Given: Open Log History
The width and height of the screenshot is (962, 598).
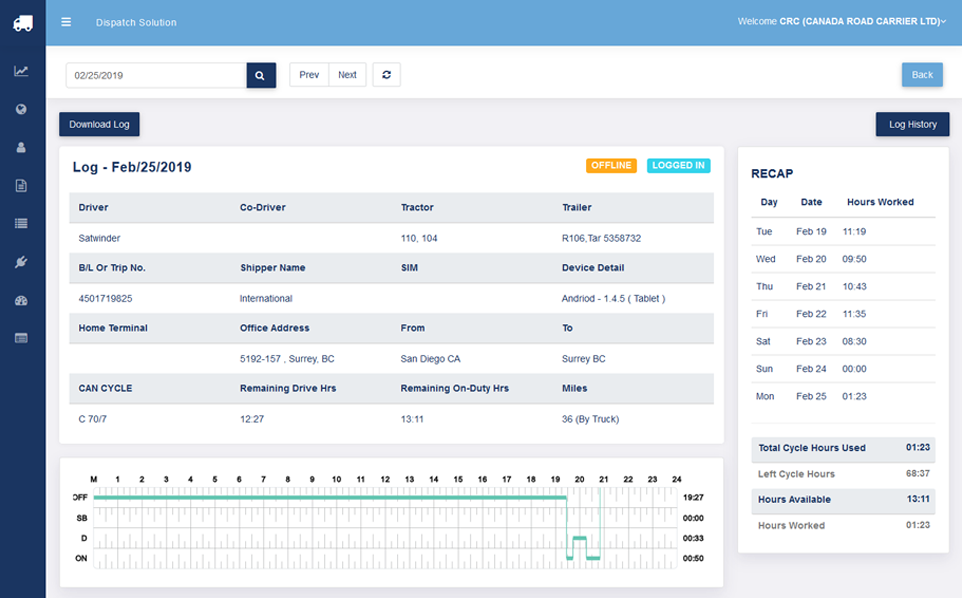Looking at the screenshot, I should (x=912, y=124).
